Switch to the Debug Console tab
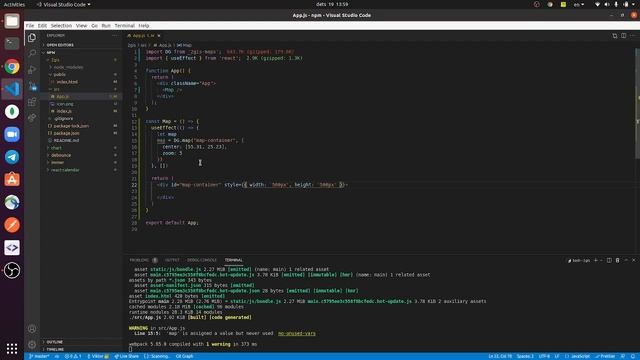 (202, 260)
